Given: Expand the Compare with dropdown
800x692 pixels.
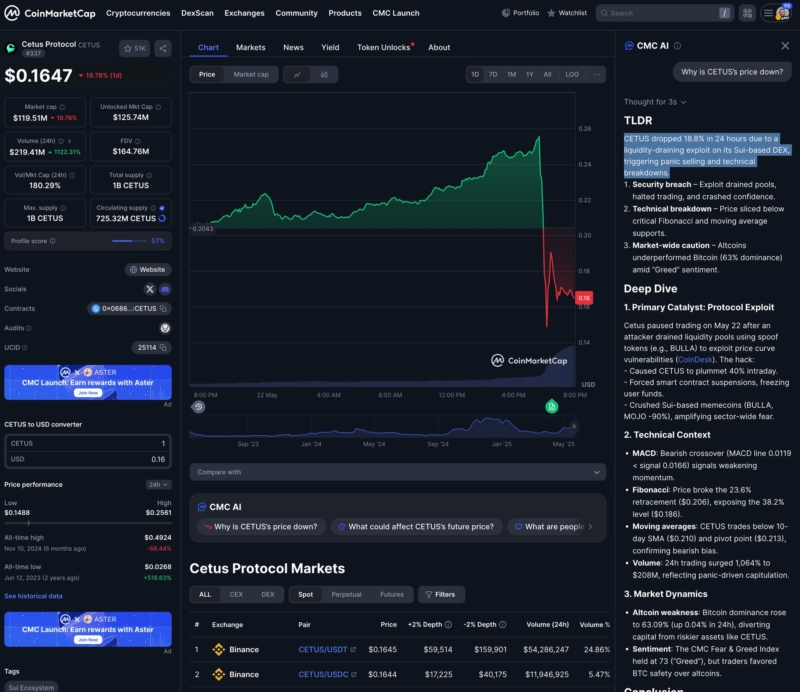Looking at the screenshot, I should click(x=397, y=472).
